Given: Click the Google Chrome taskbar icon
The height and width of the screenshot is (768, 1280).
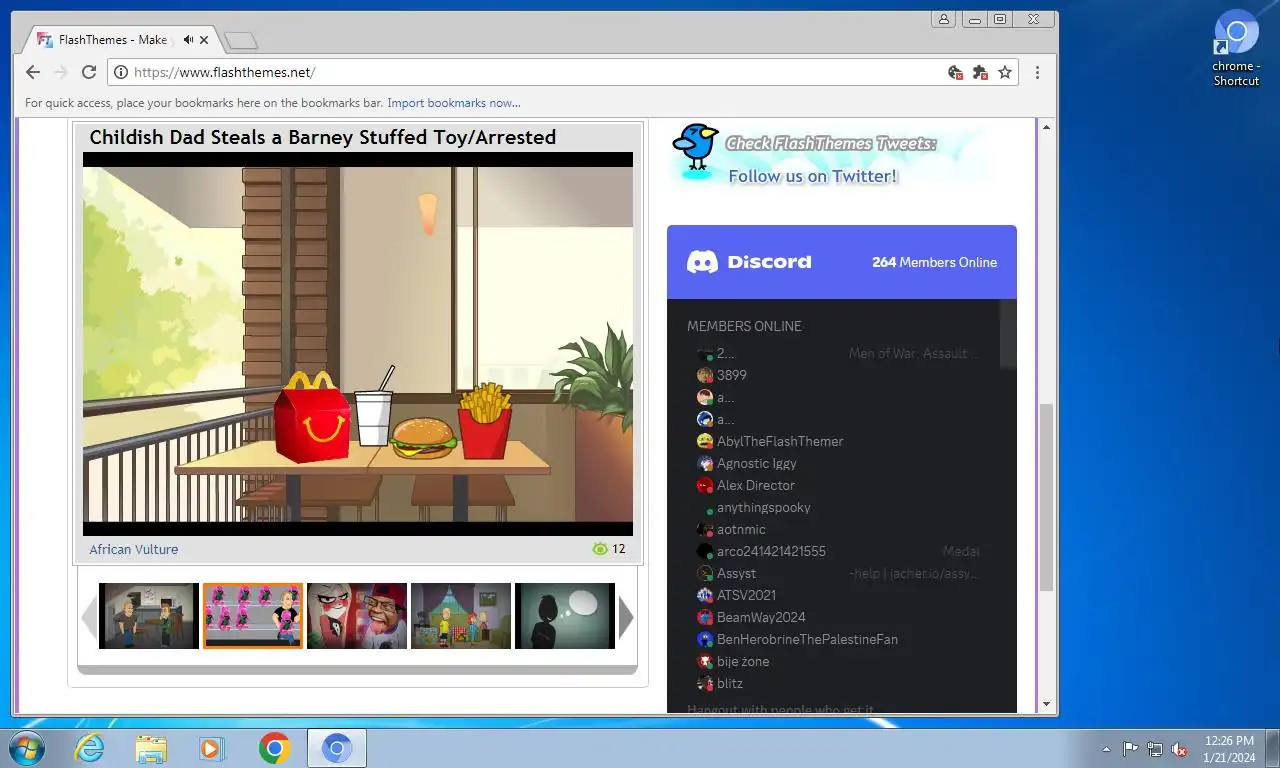Looking at the screenshot, I should click(x=274, y=748).
